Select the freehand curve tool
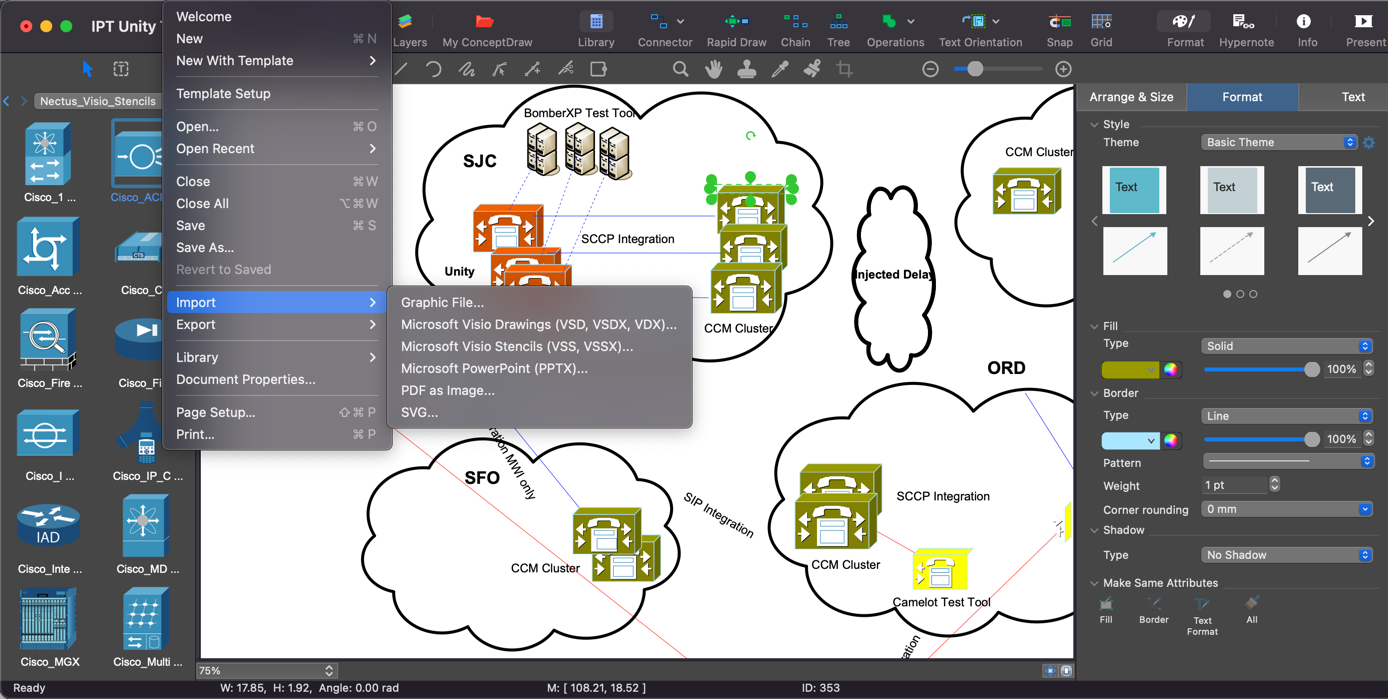 (x=466, y=69)
